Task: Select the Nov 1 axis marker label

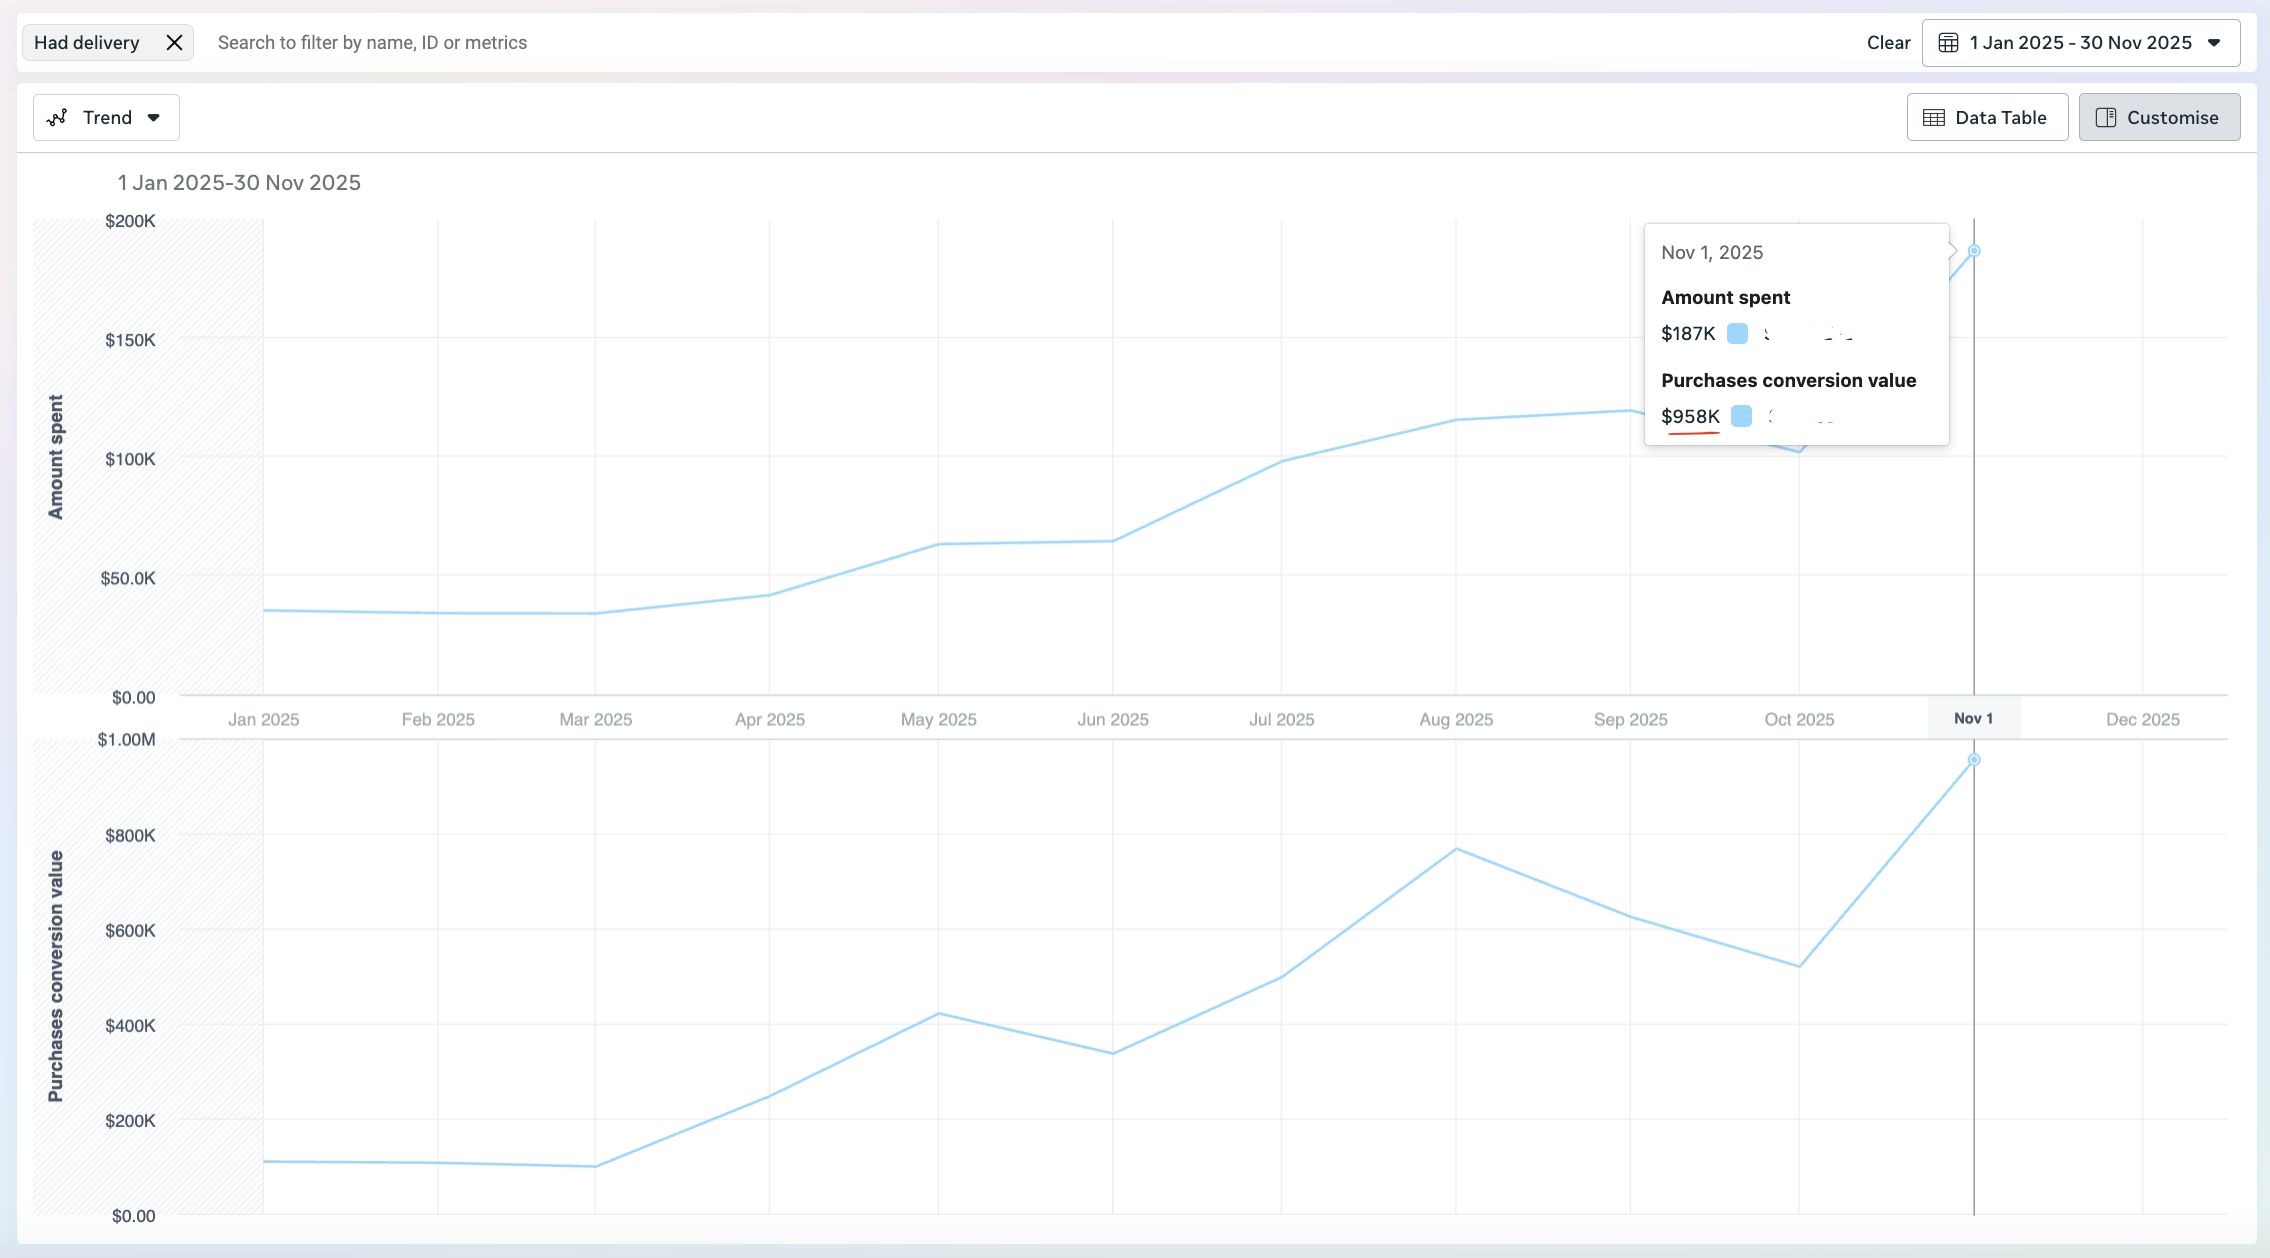Action: click(x=1973, y=718)
